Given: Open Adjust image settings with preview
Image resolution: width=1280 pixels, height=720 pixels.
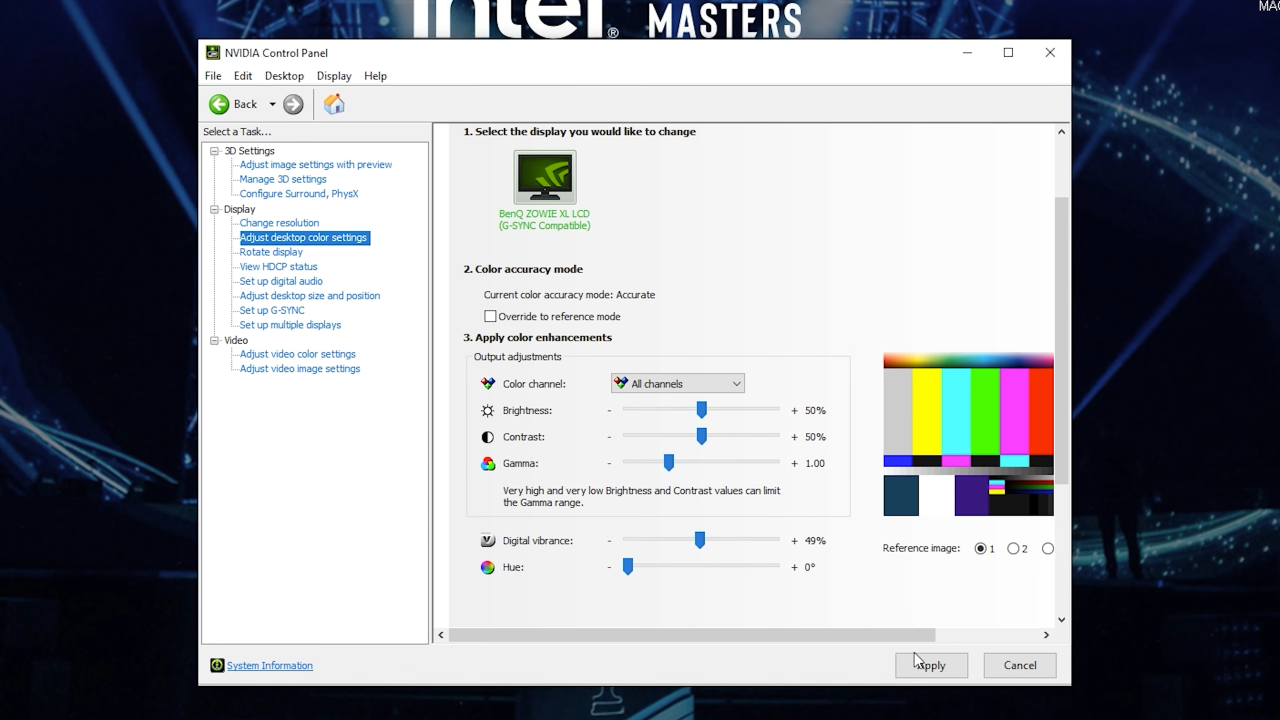Looking at the screenshot, I should tap(316, 165).
